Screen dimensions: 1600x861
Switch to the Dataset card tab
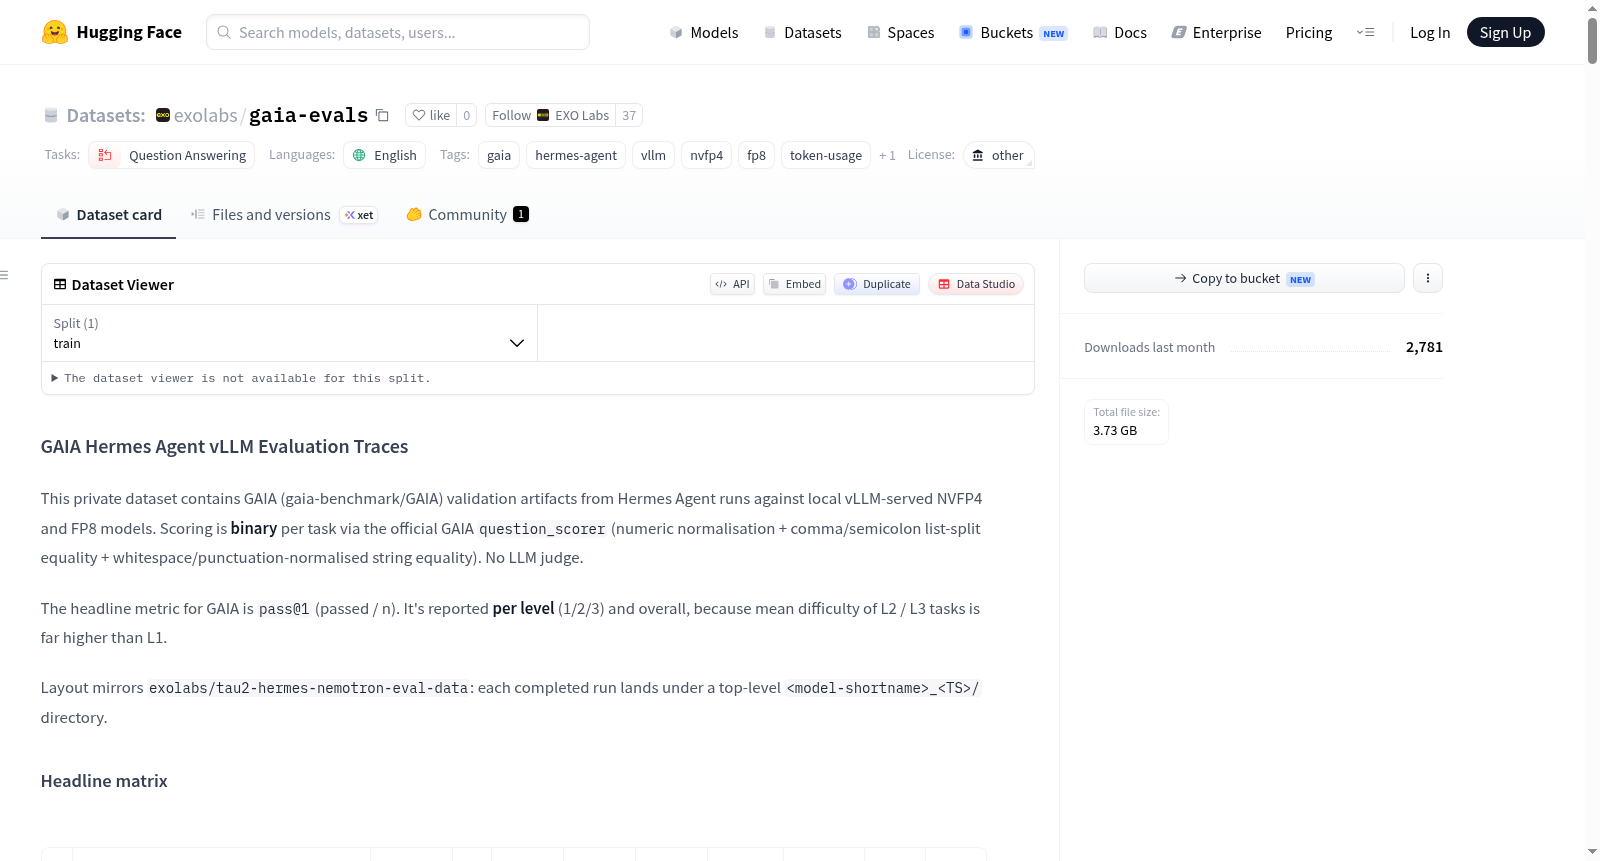pyautogui.click(x=108, y=214)
